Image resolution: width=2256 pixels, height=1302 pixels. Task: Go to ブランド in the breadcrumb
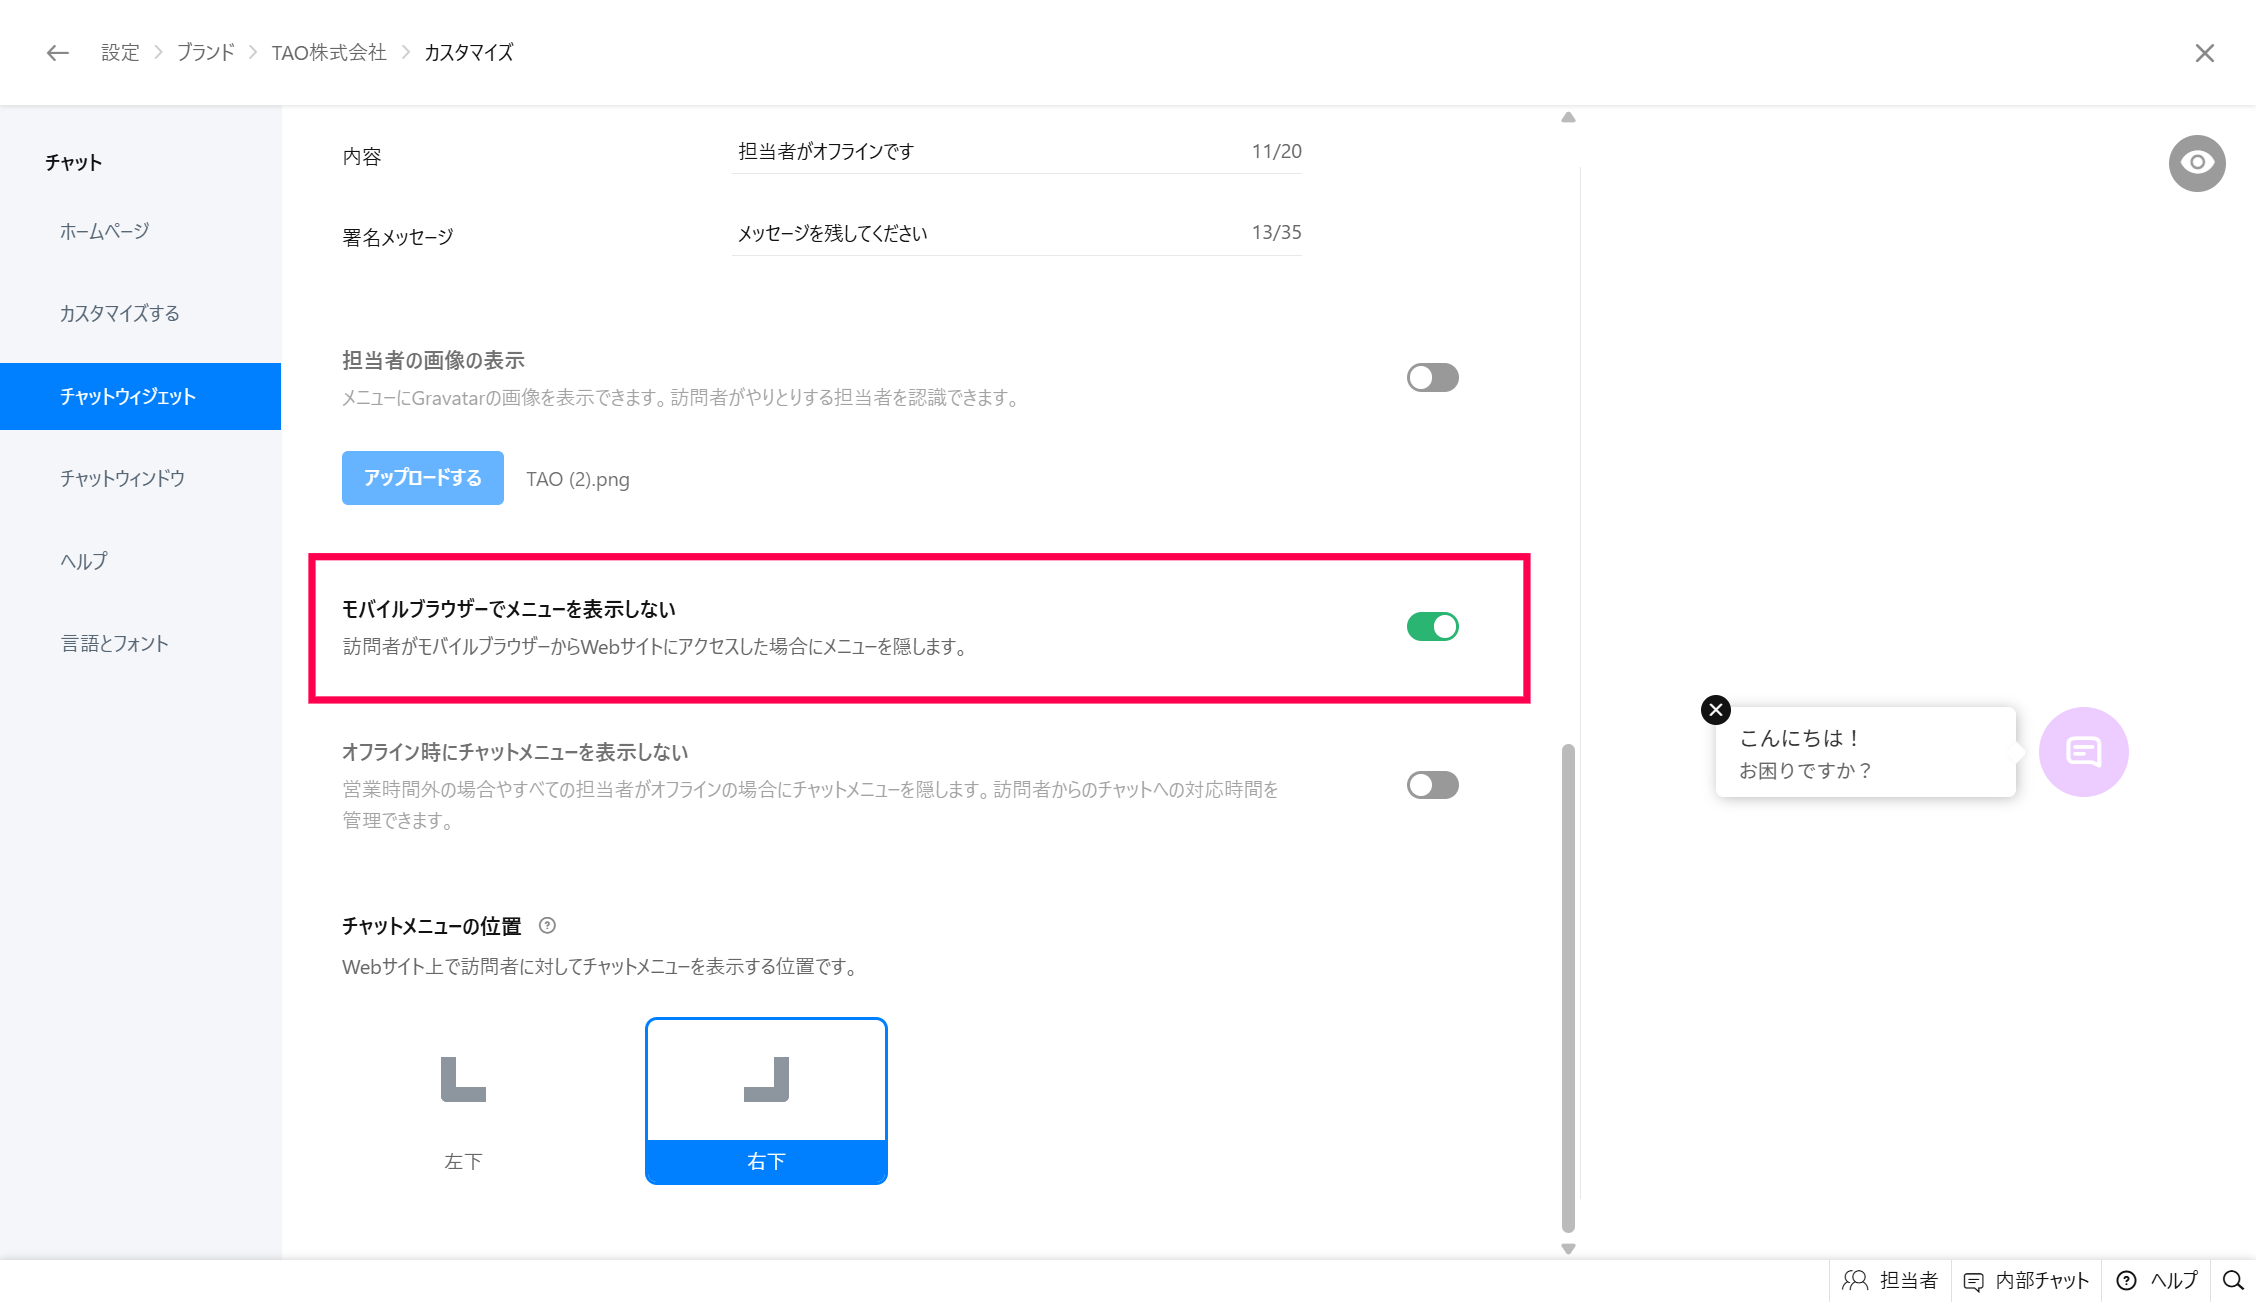click(x=205, y=53)
